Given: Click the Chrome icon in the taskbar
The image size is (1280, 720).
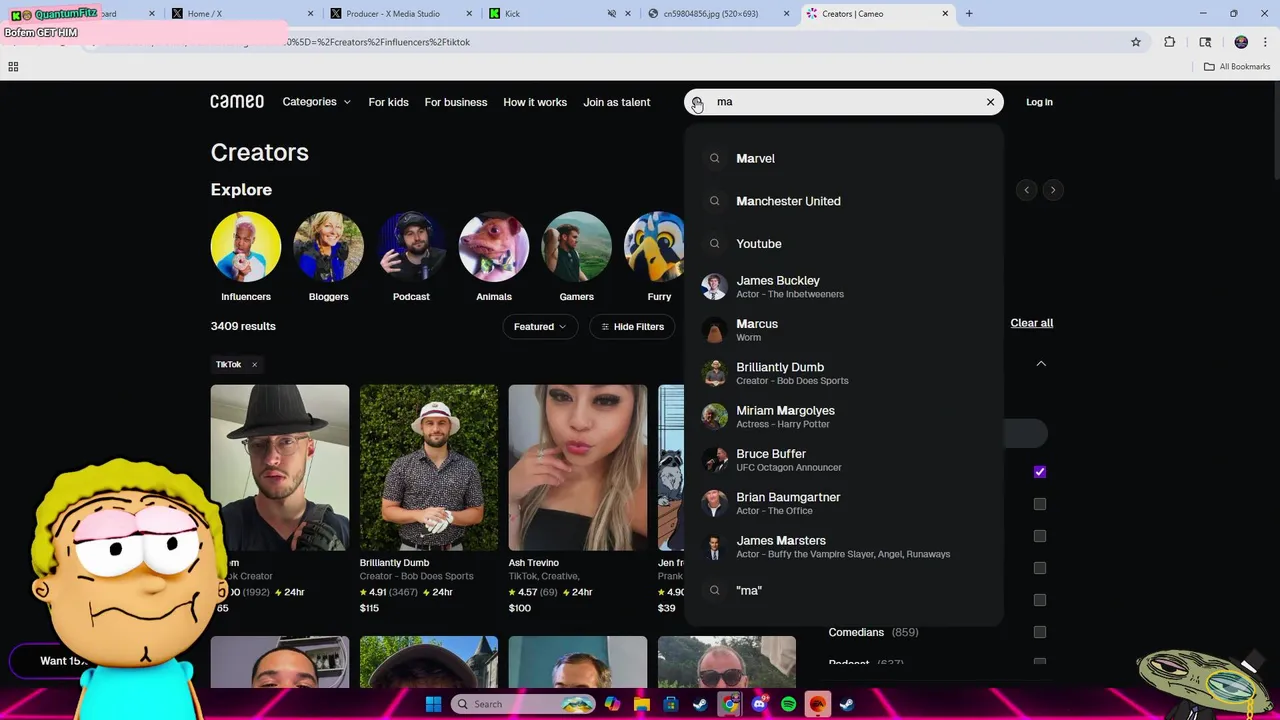Looking at the screenshot, I should [x=730, y=704].
